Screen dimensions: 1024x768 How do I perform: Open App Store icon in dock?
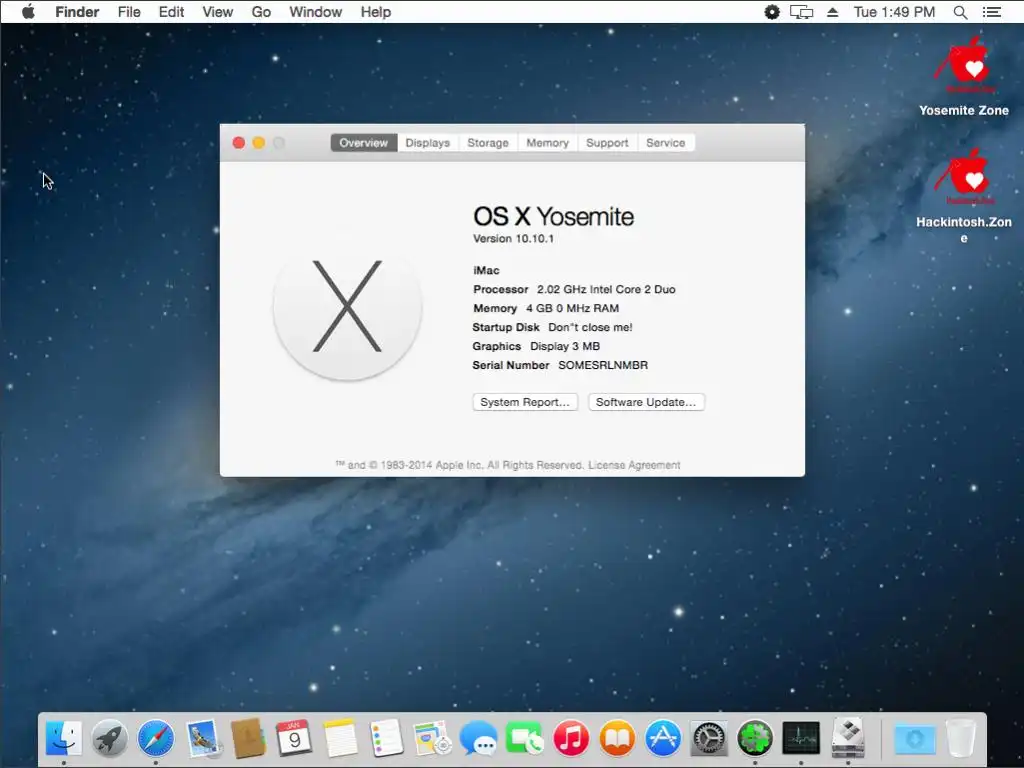[x=663, y=738]
